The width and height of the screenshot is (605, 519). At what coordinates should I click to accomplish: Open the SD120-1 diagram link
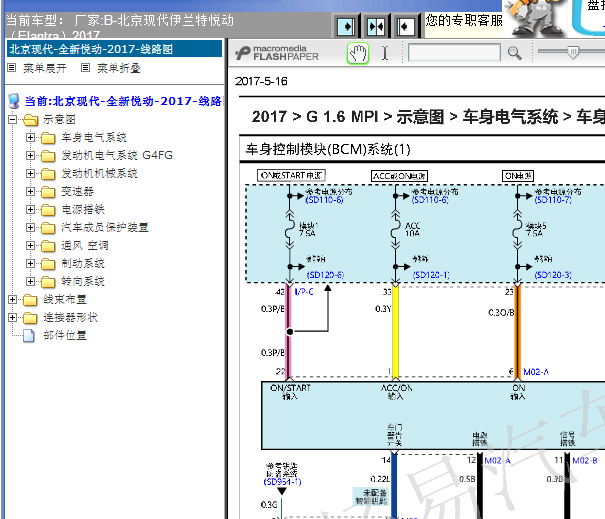(431, 275)
